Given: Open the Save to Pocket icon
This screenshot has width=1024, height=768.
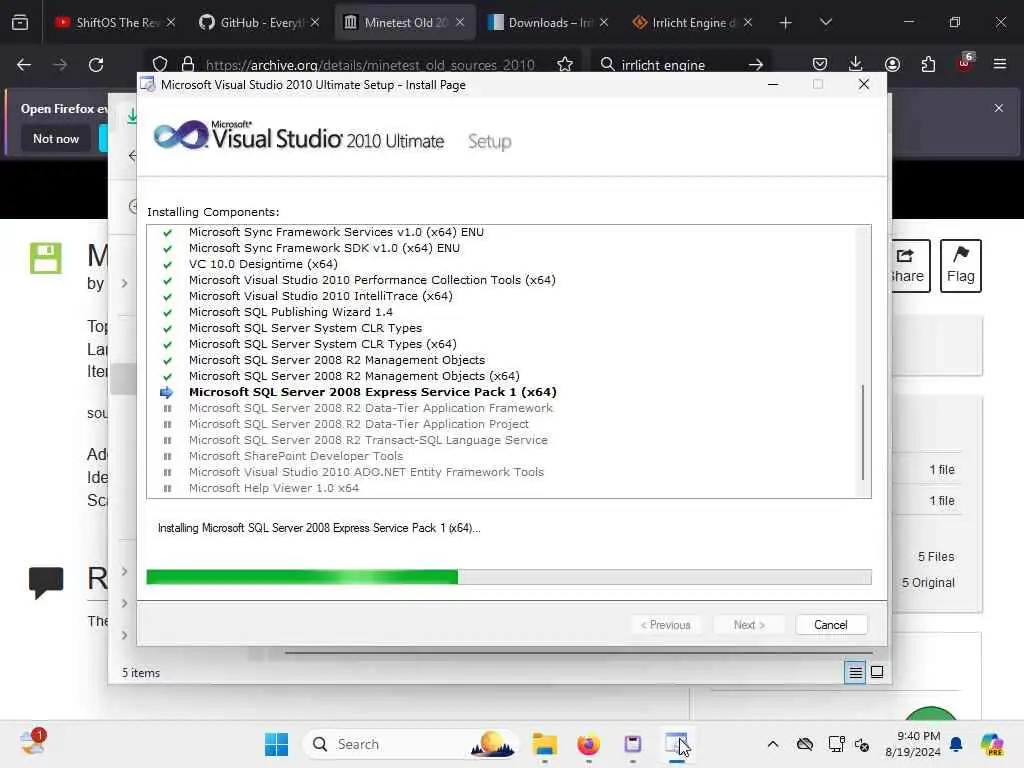Looking at the screenshot, I should 820,64.
